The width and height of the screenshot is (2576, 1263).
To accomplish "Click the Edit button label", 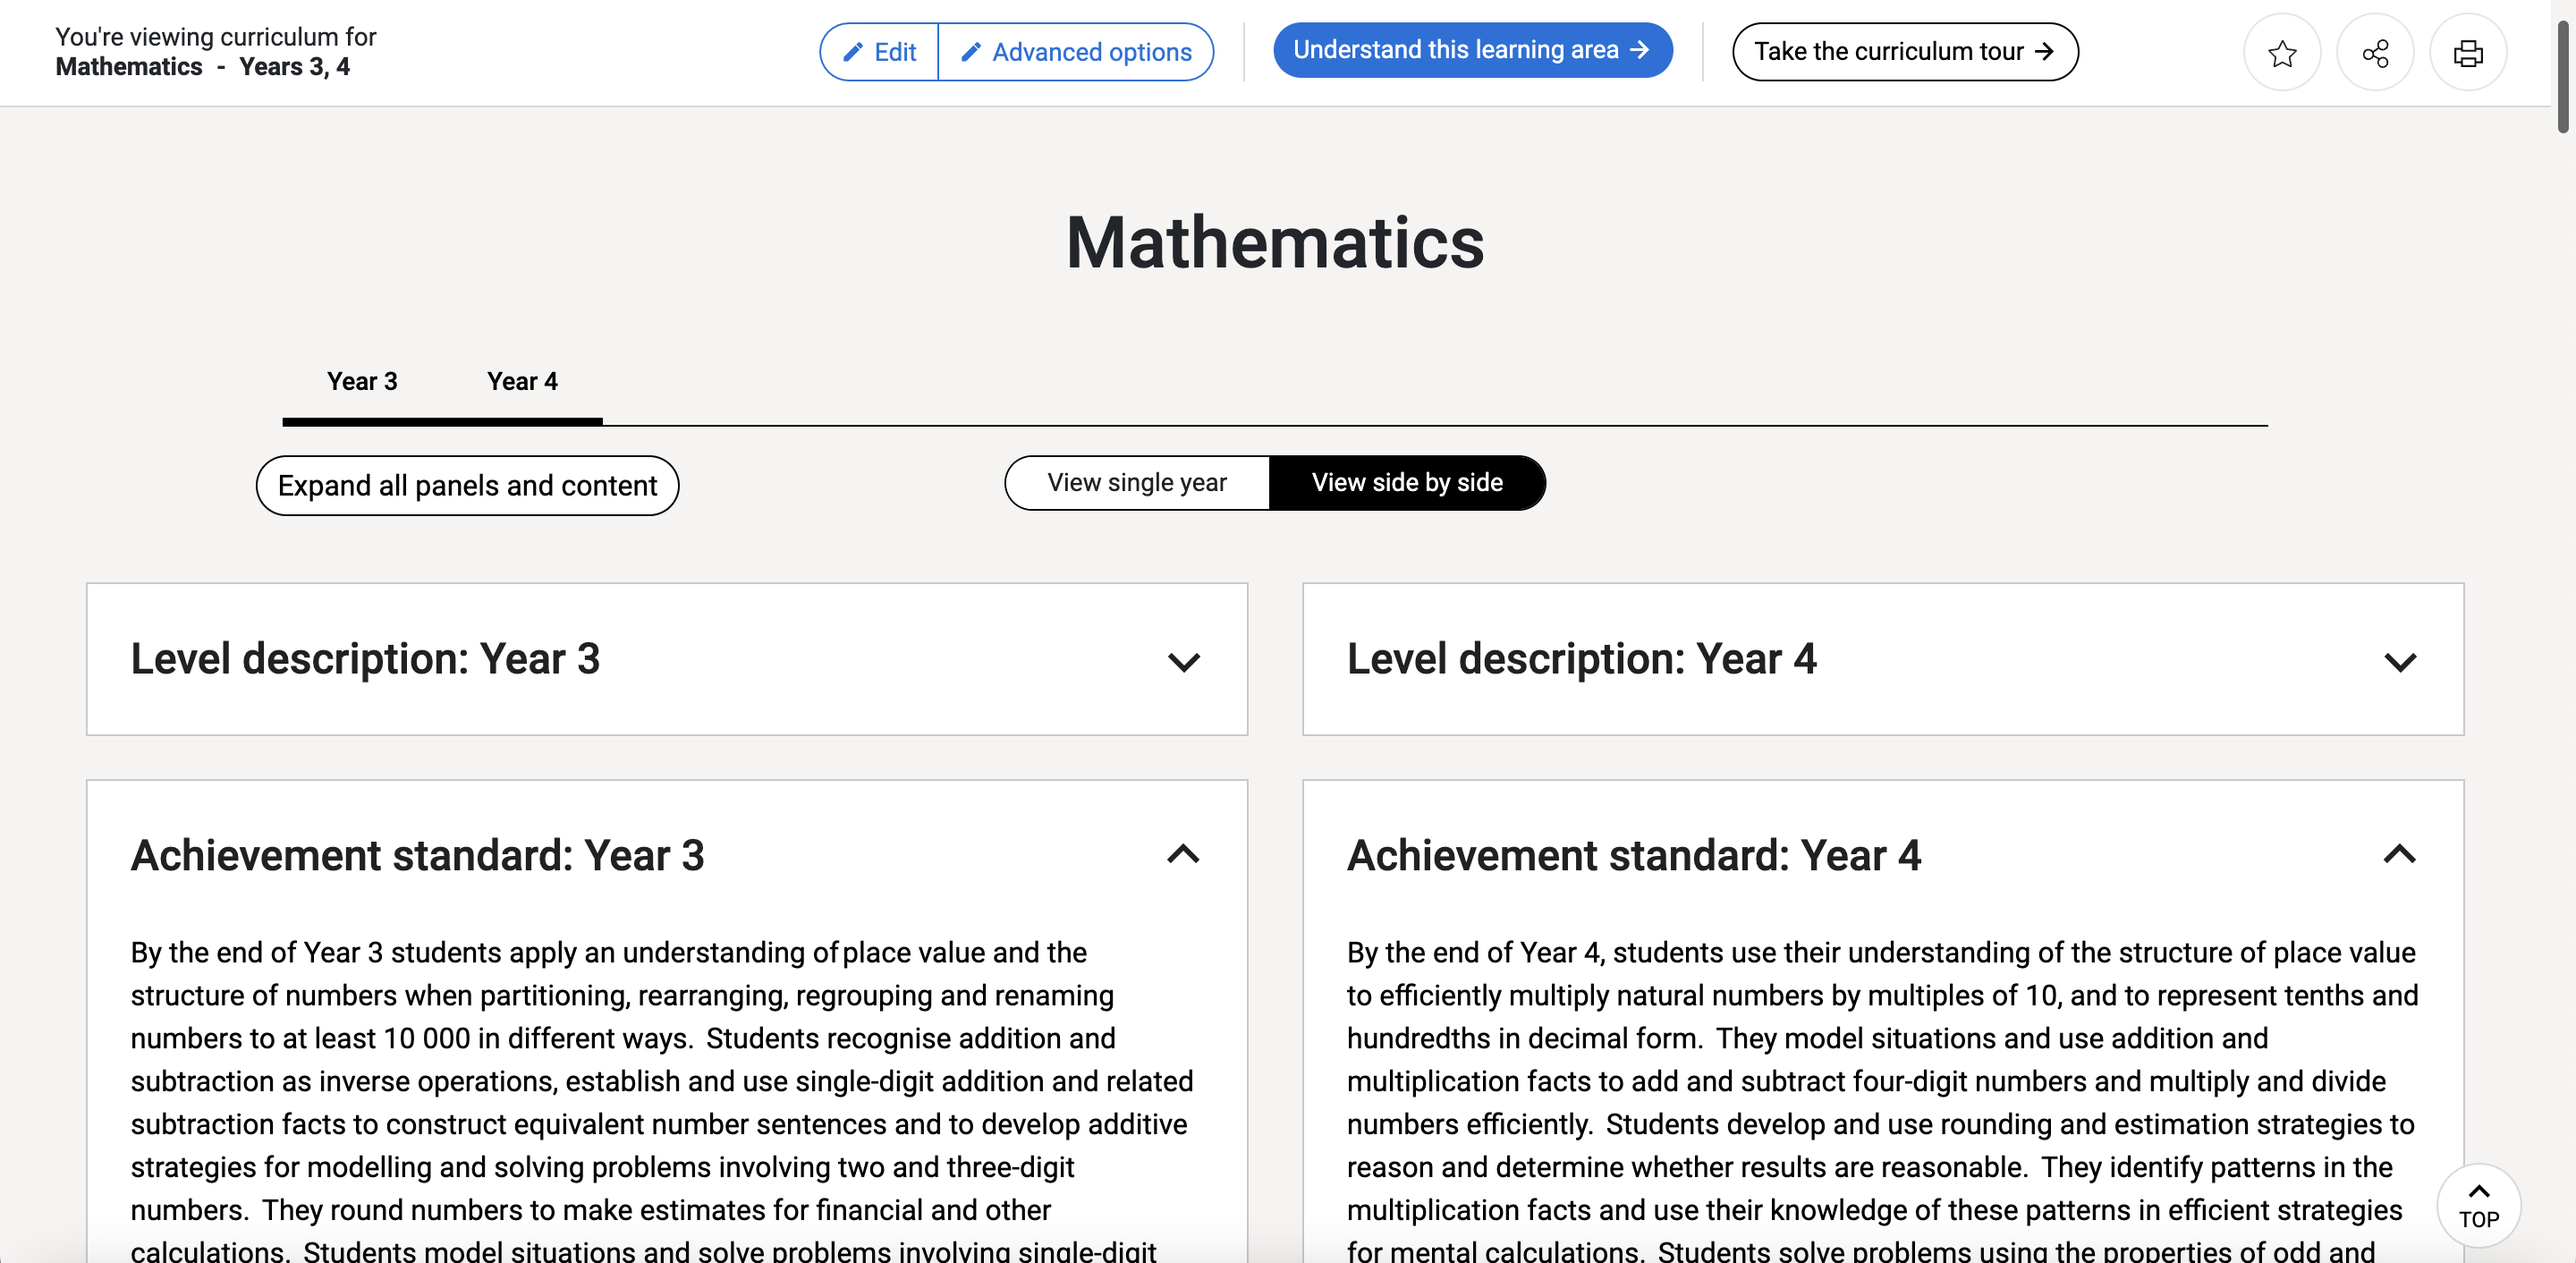I will [x=895, y=52].
